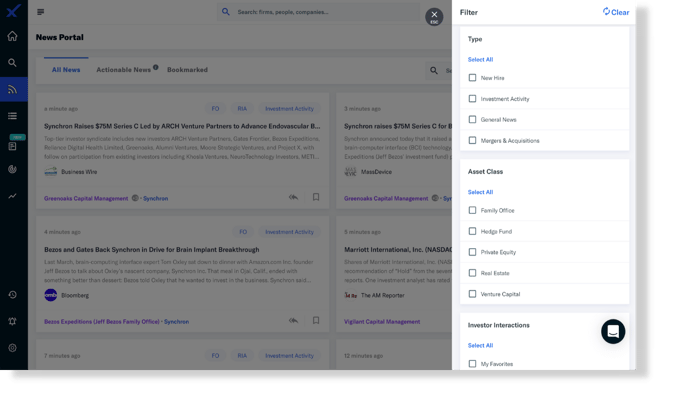
Task: Open the Synchron link in the Bezos card
Action: point(176,322)
